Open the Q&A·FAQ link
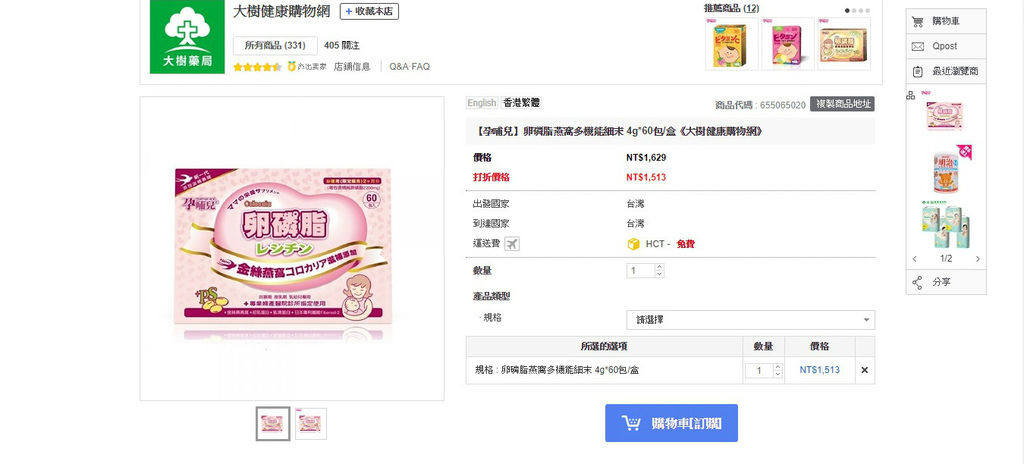The width and height of the screenshot is (1024, 464). pyautogui.click(x=409, y=66)
